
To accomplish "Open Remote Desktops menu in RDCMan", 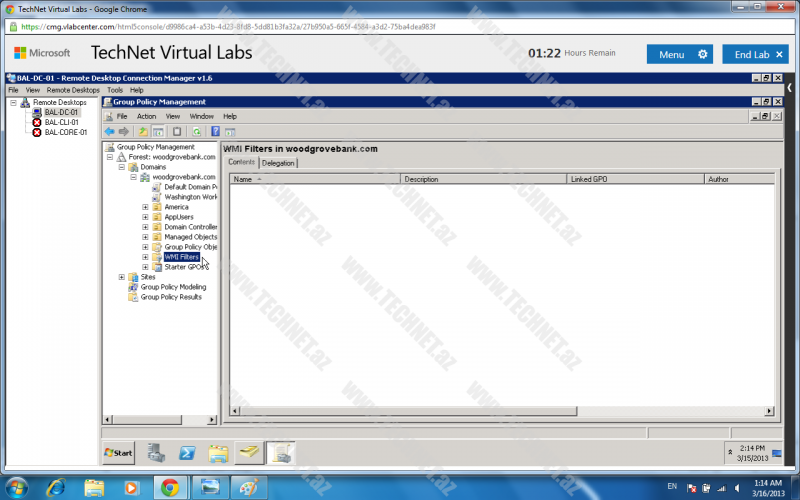I will pyautogui.click(x=73, y=90).
